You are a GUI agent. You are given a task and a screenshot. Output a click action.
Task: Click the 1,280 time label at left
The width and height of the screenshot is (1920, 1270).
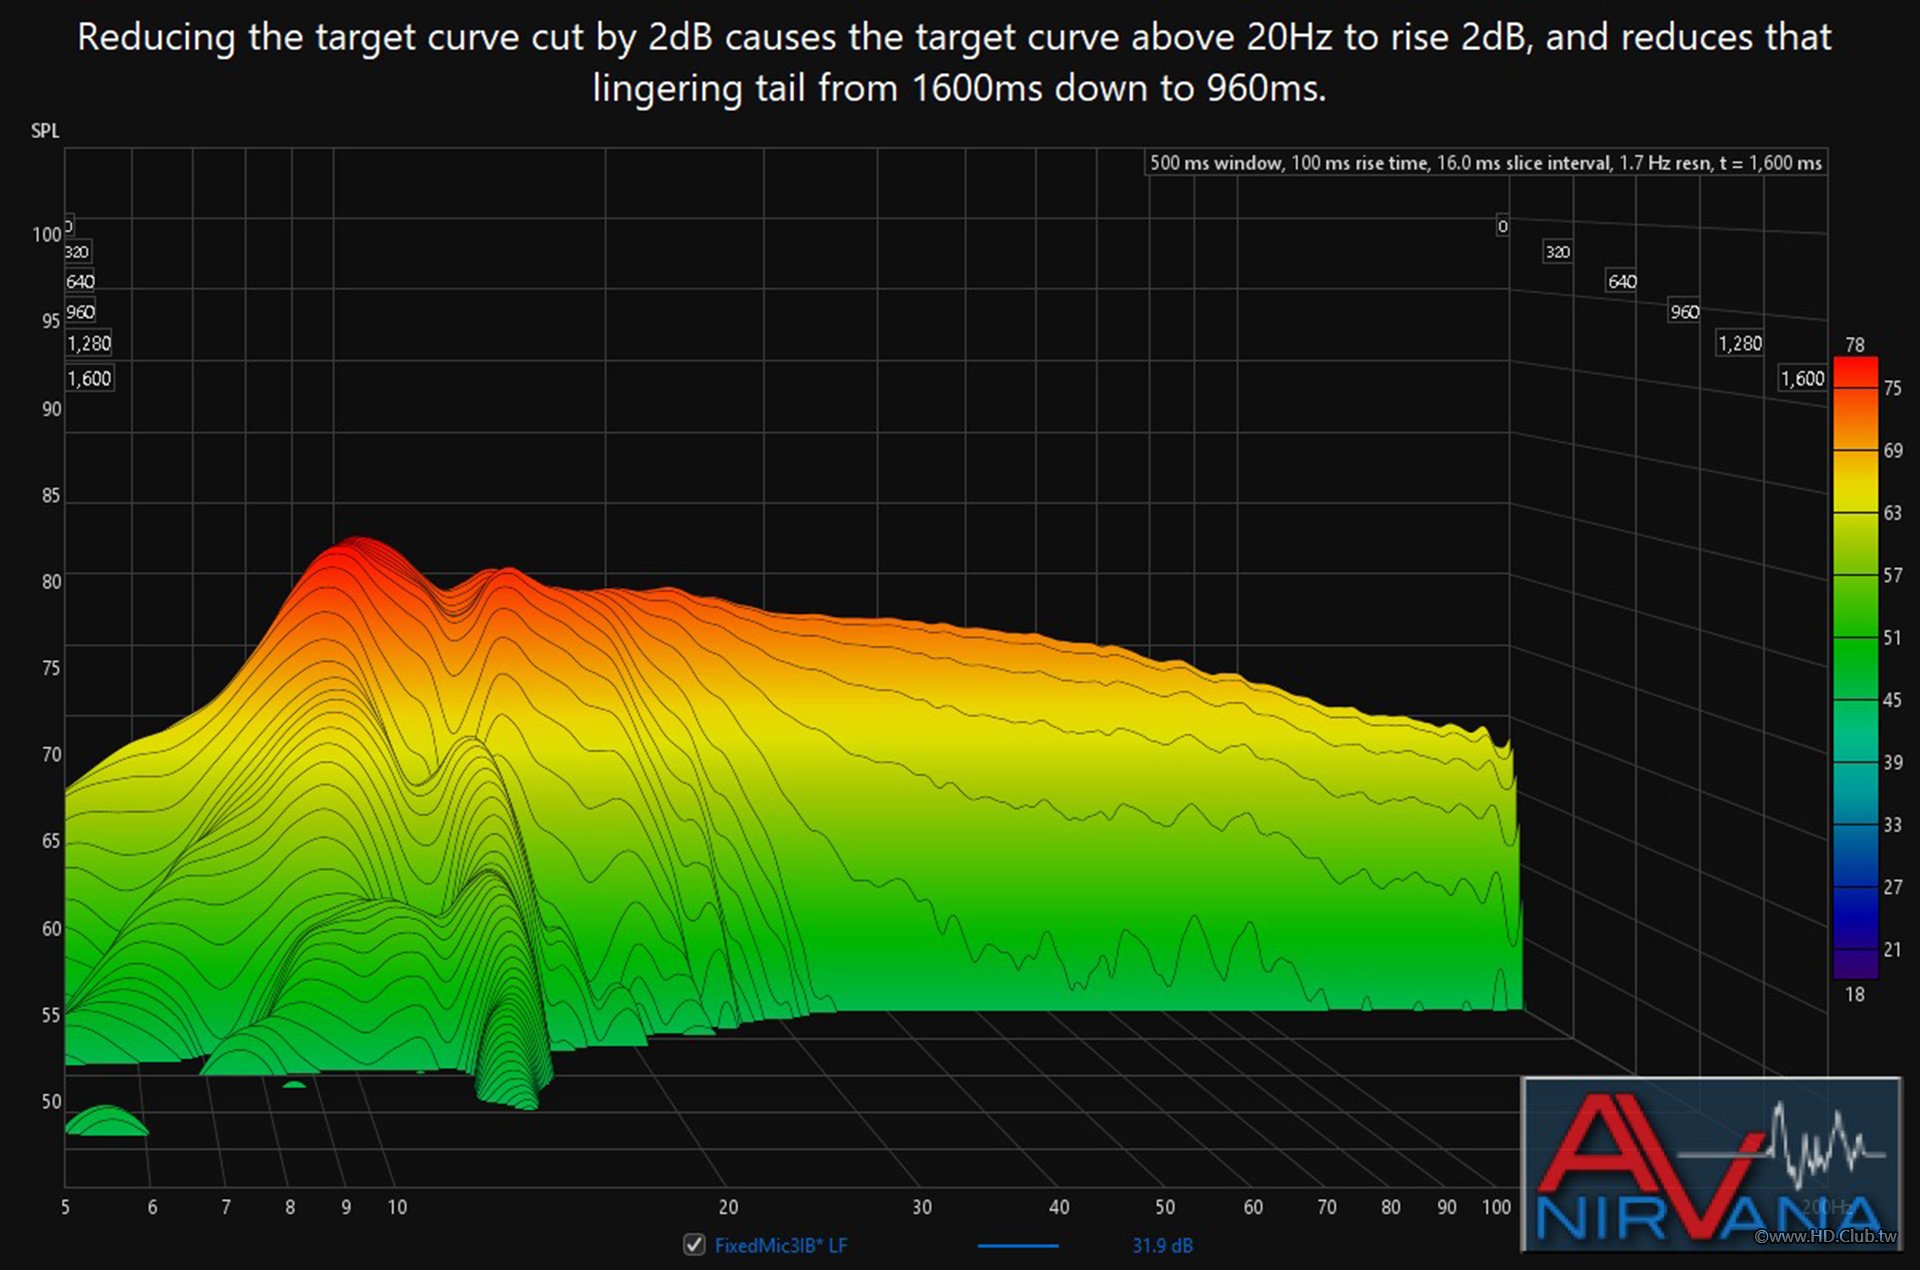pyautogui.click(x=89, y=344)
